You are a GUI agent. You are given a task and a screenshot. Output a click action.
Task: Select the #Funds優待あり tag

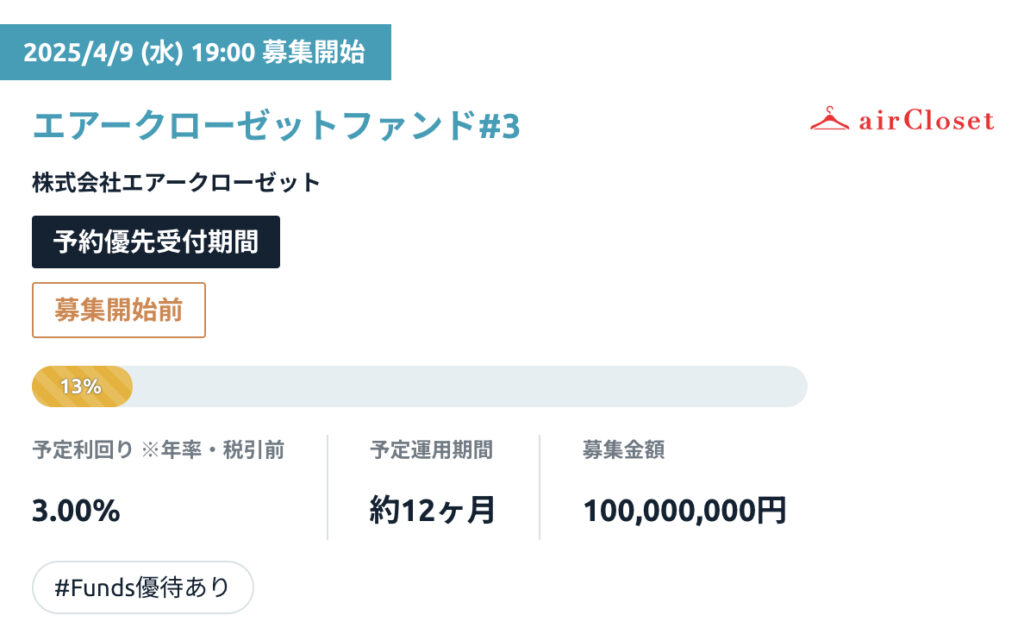[x=143, y=588]
